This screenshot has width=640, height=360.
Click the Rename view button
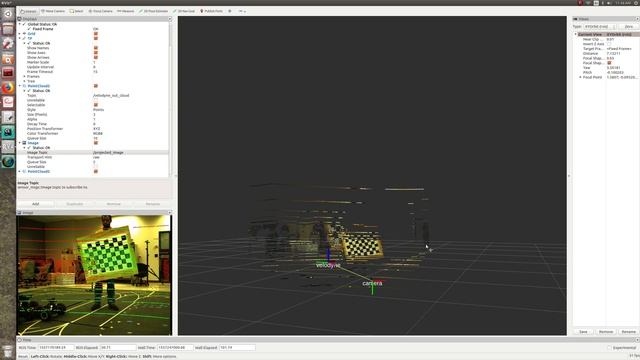pos(629,332)
